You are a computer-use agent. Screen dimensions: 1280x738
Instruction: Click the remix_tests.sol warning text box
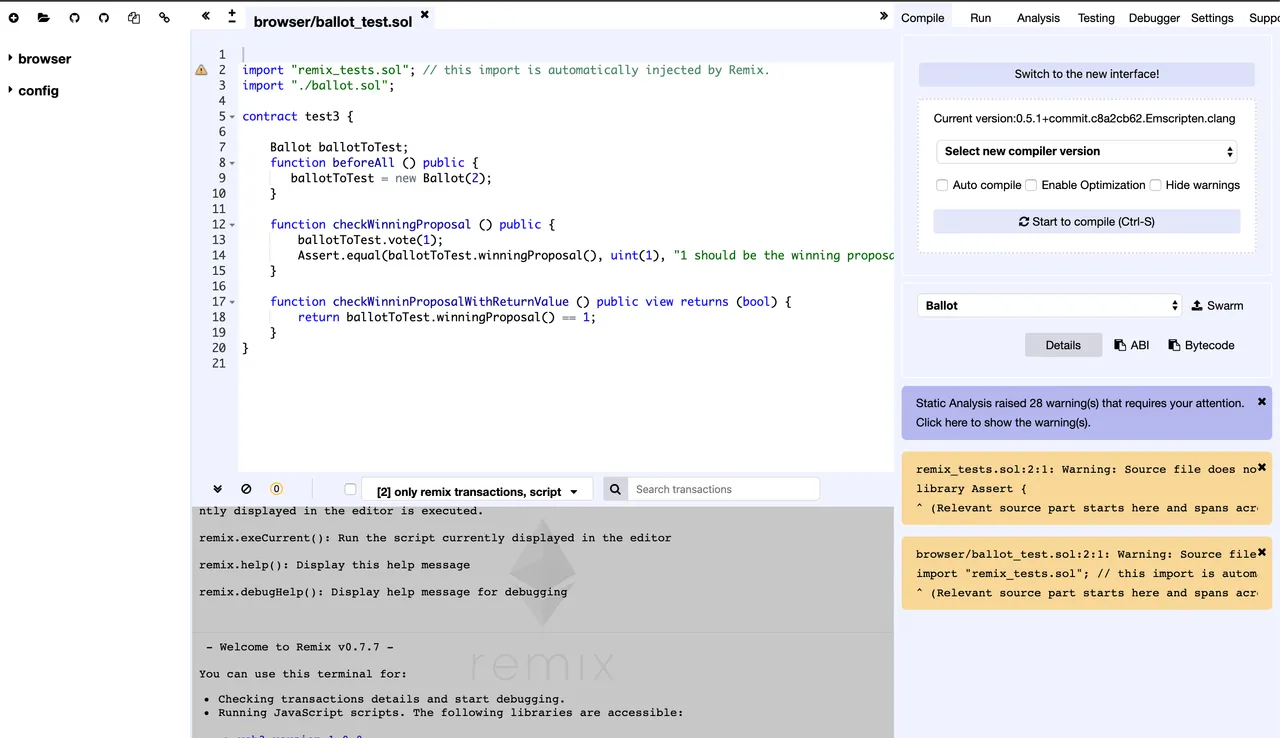(1087, 489)
